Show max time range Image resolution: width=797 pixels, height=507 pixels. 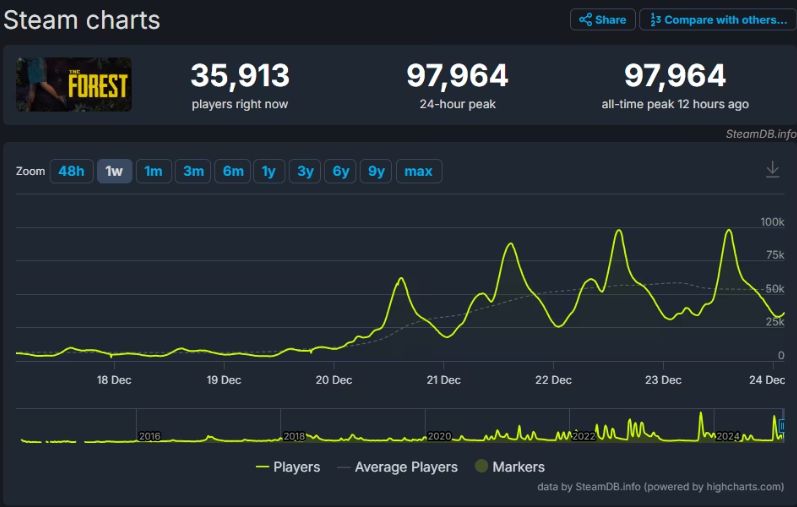pyautogui.click(x=418, y=171)
